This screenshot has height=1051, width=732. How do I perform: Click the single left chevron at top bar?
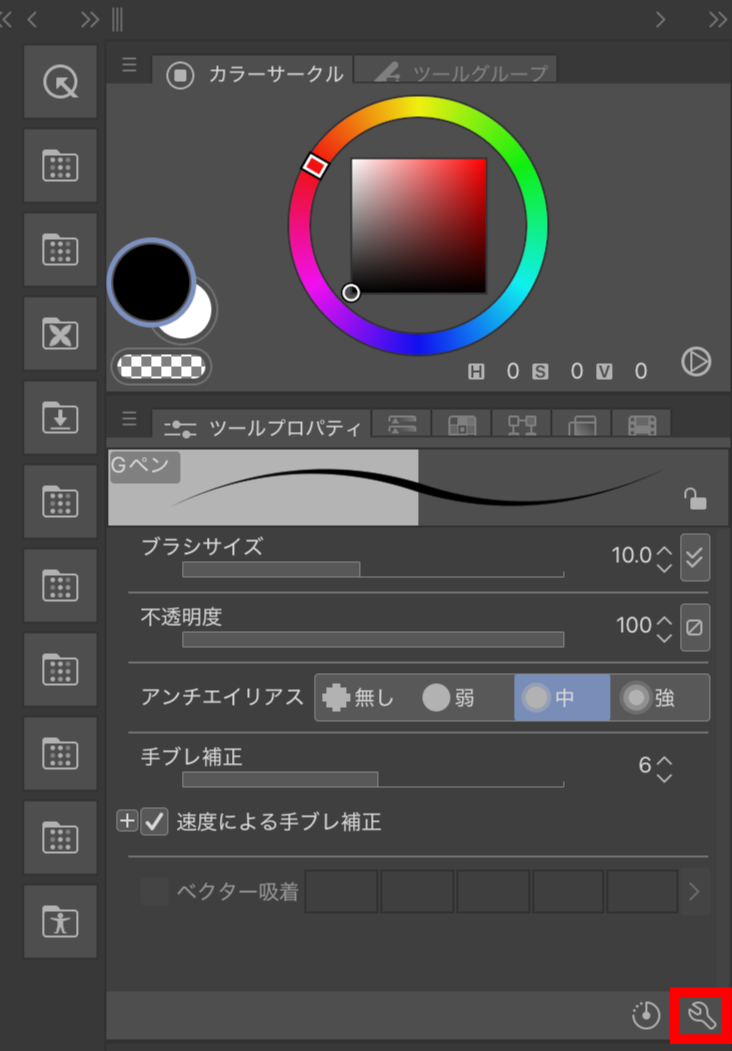[32, 19]
